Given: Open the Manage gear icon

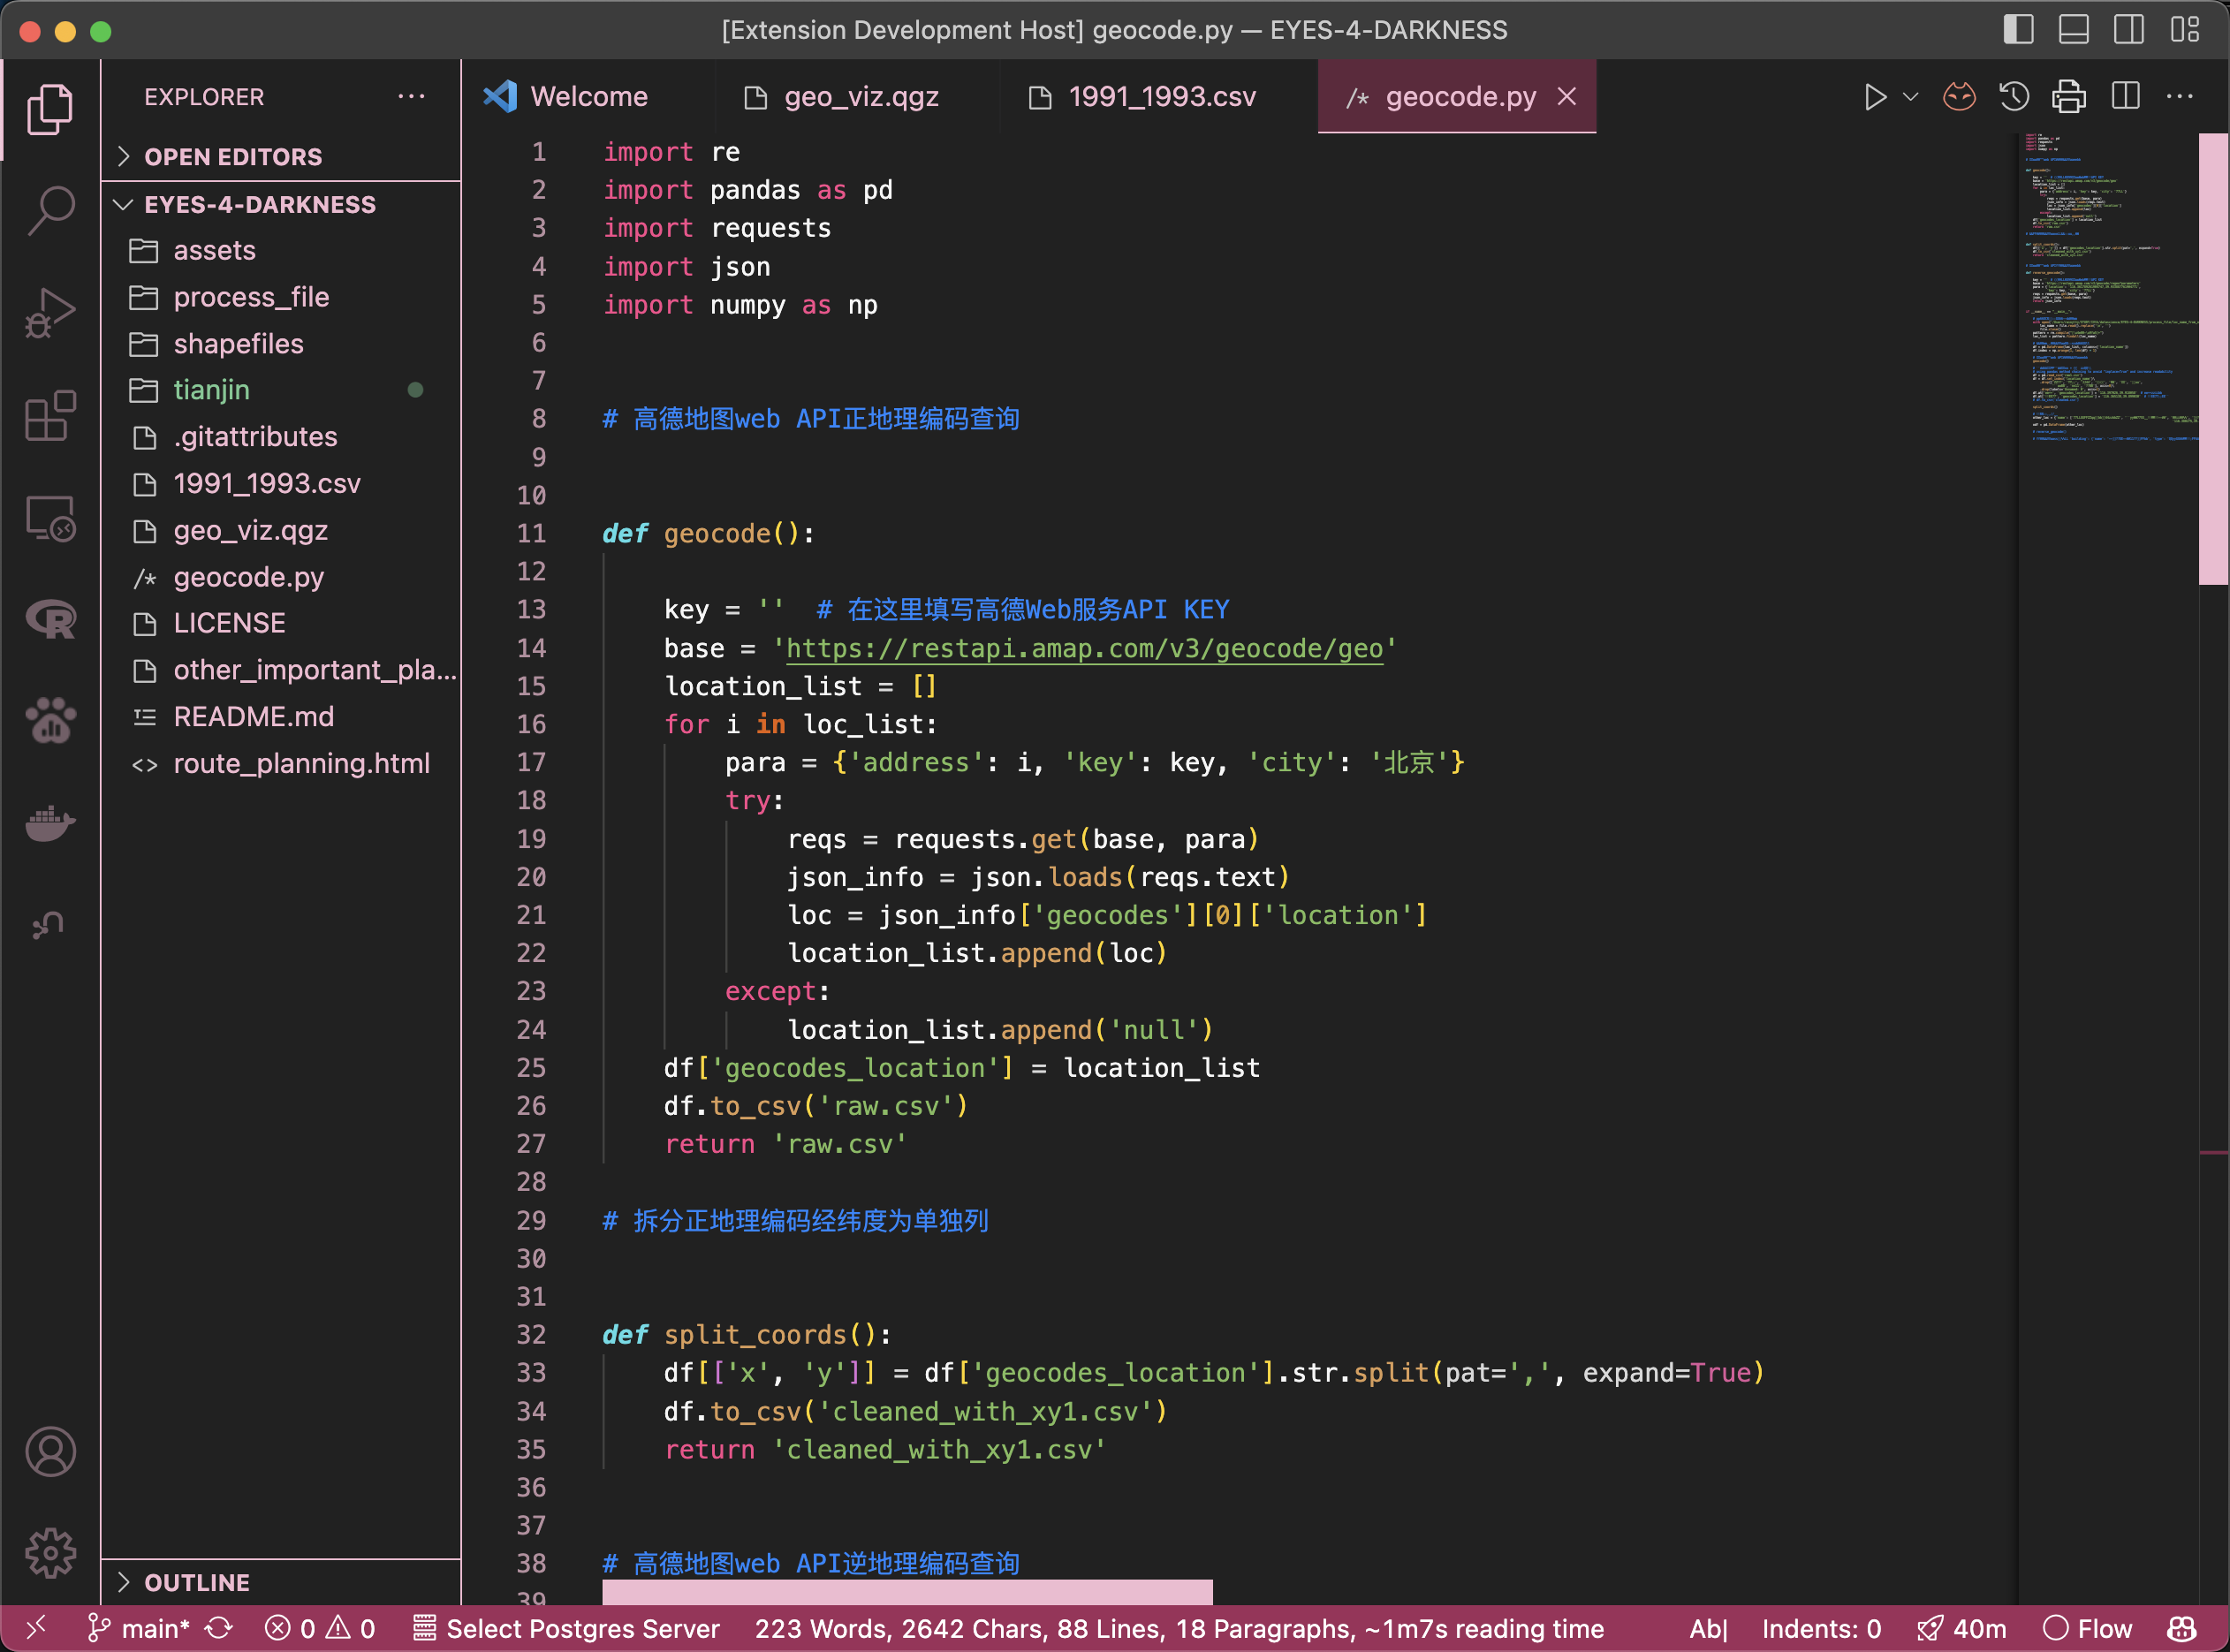Looking at the screenshot, I should coord(50,1553).
